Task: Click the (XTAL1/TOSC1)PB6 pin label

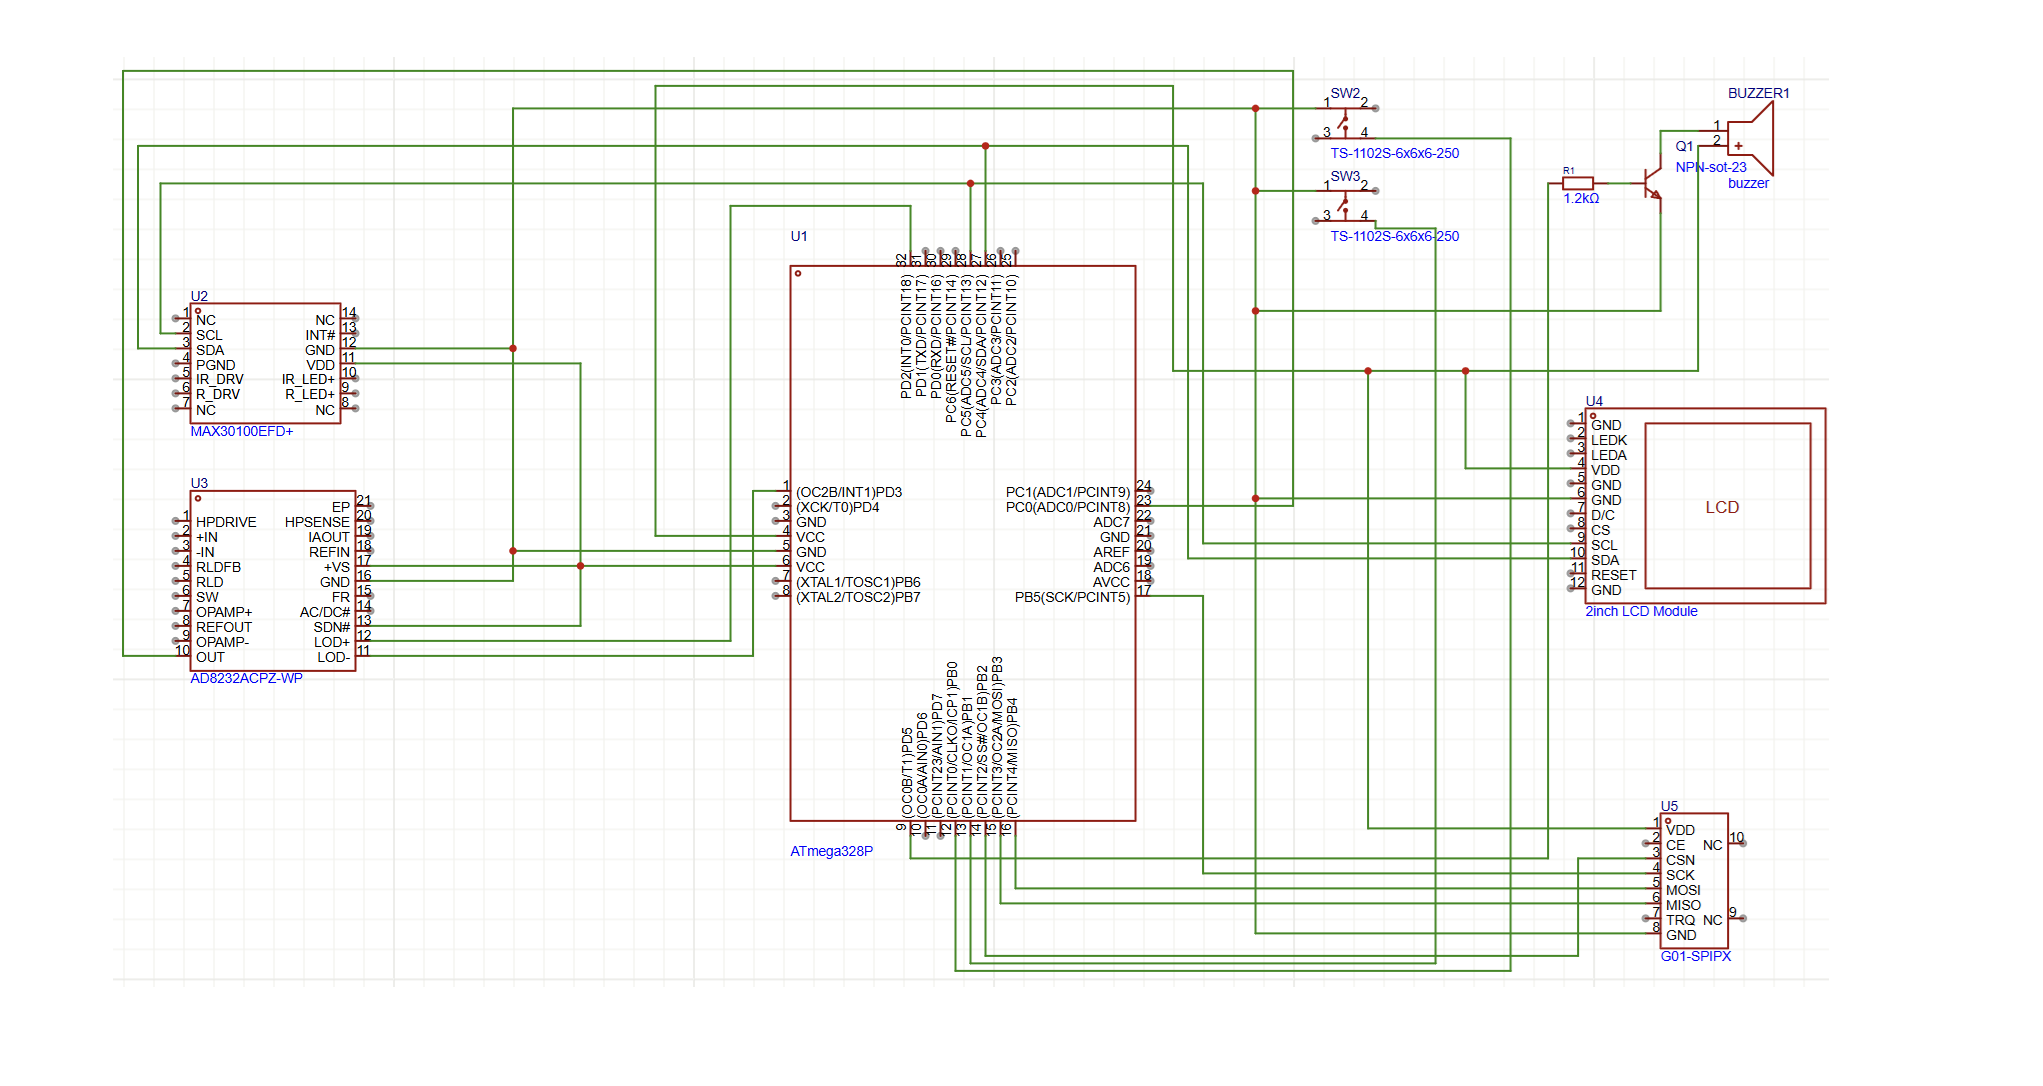Action: (858, 582)
